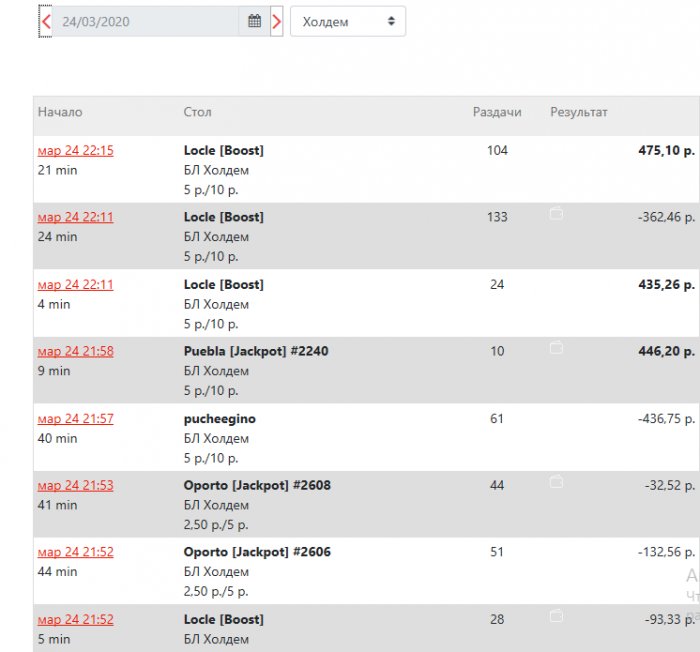The height and width of the screenshot is (652, 700).
Task: Click the Стол column header
Action: (x=197, y=113)
